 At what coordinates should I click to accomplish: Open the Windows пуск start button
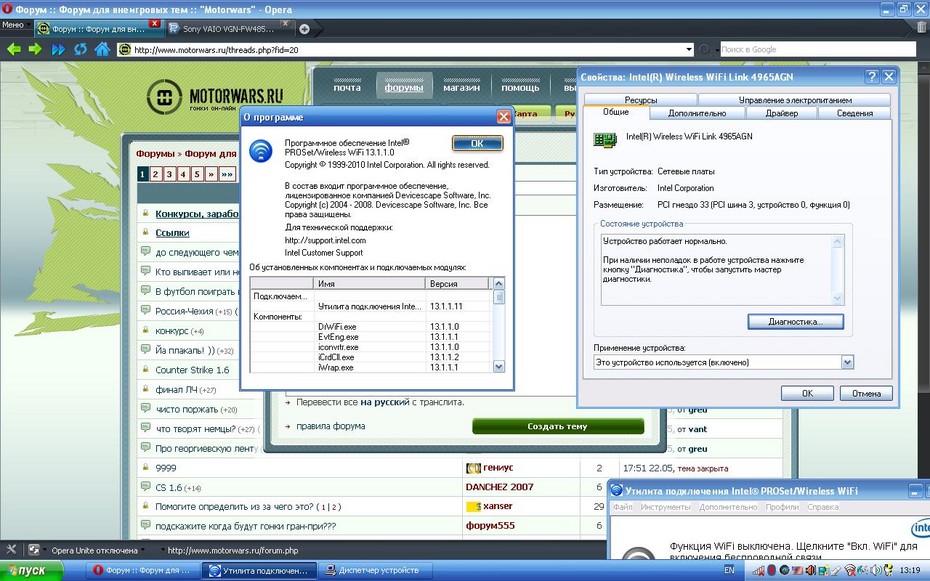click(31, 570)
